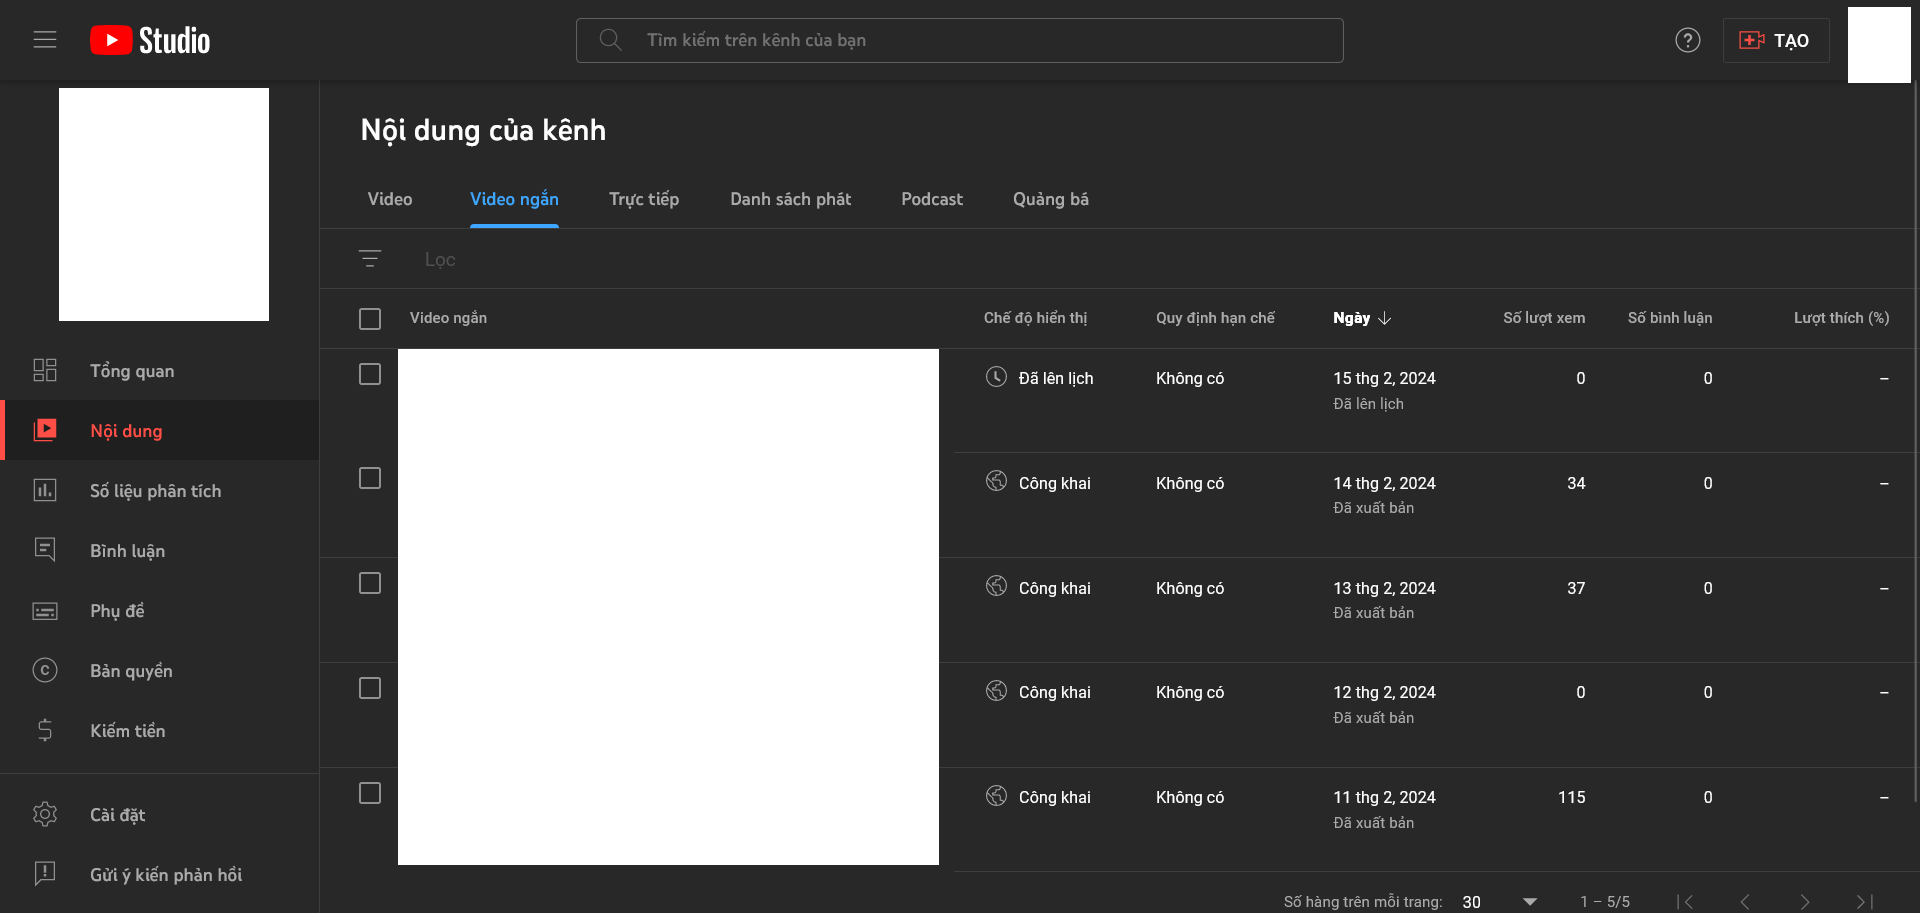Click Lượt thích (%) column header
1920x913 pixels.
click(1841, 318)
